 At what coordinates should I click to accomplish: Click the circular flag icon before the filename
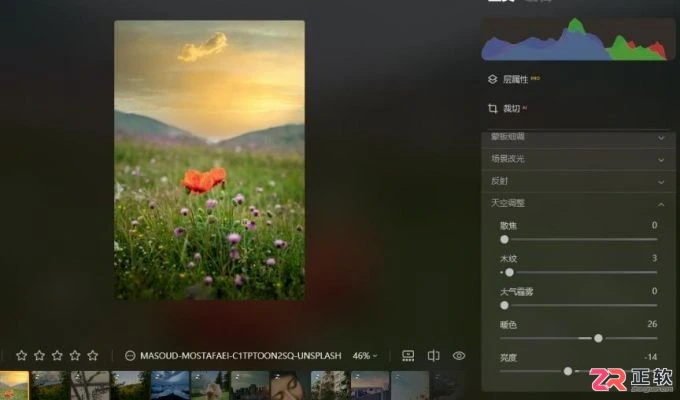[130, 356]
